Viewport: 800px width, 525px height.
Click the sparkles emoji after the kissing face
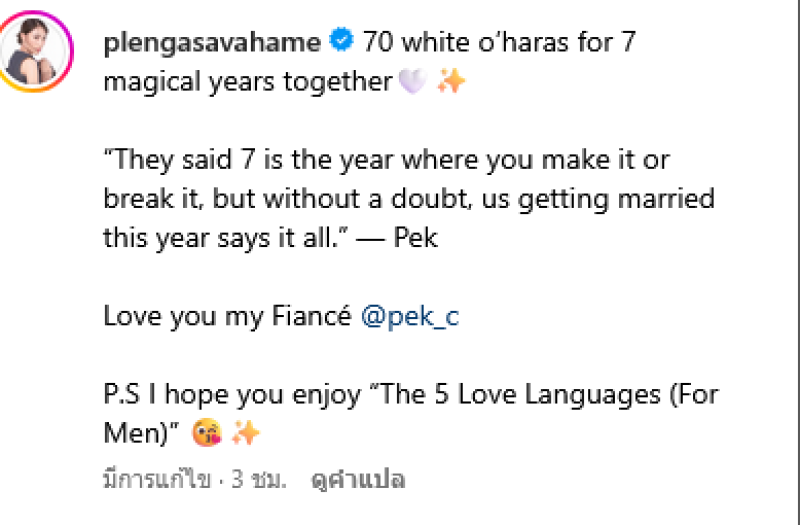click(246, 433)
